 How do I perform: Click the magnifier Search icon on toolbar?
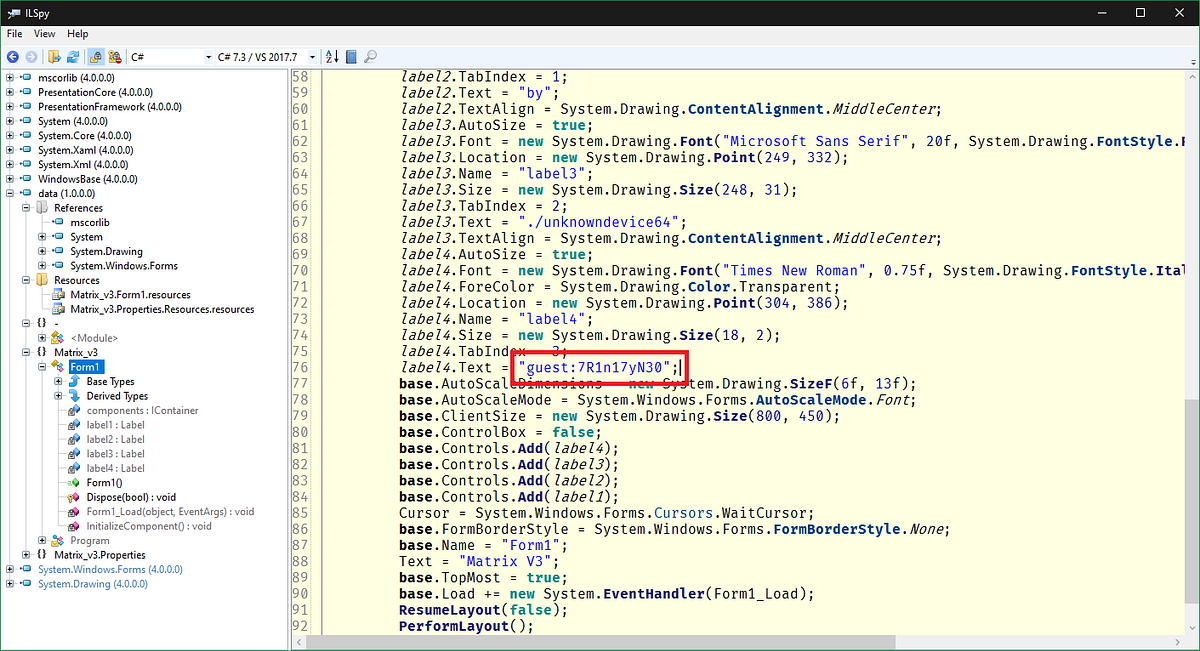tap(369, 56)
